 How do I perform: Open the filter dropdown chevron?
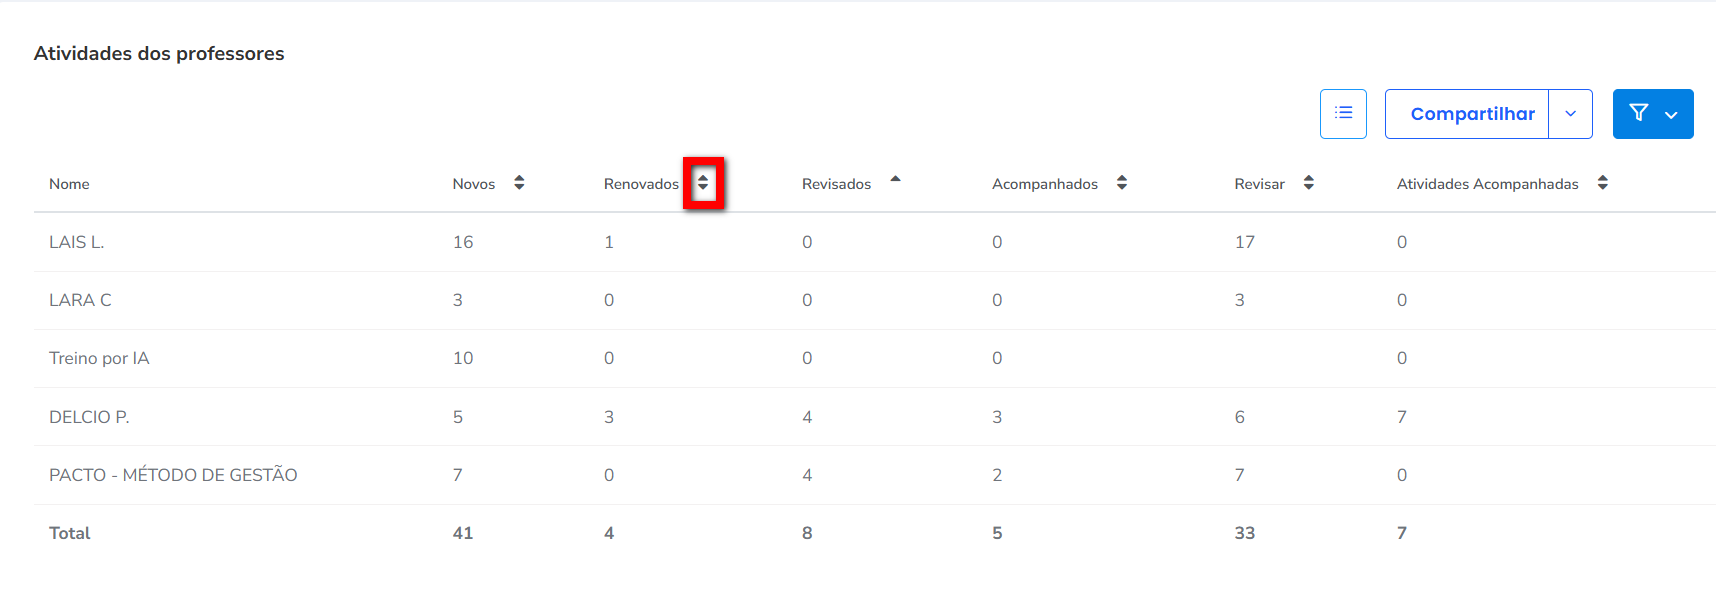[1671, 115]
